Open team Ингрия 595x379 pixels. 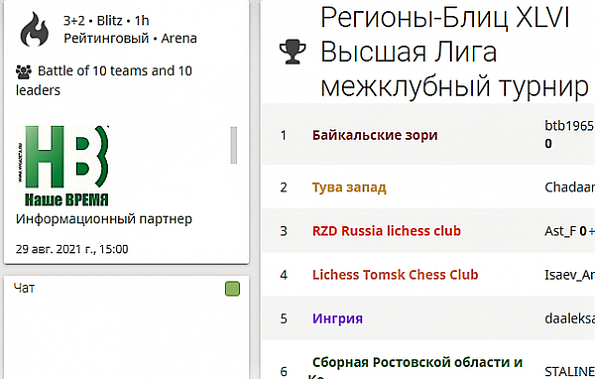337,318
